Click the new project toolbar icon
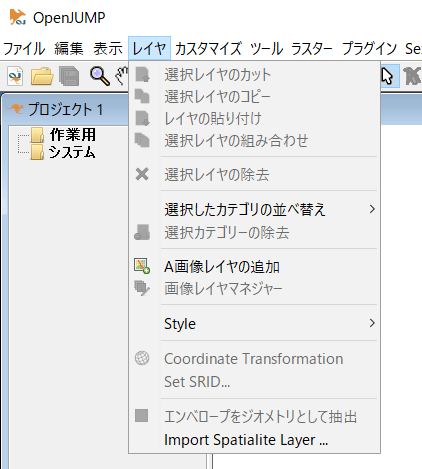The height and width of the screenshot is (469, 422). (x=15, y=76)
